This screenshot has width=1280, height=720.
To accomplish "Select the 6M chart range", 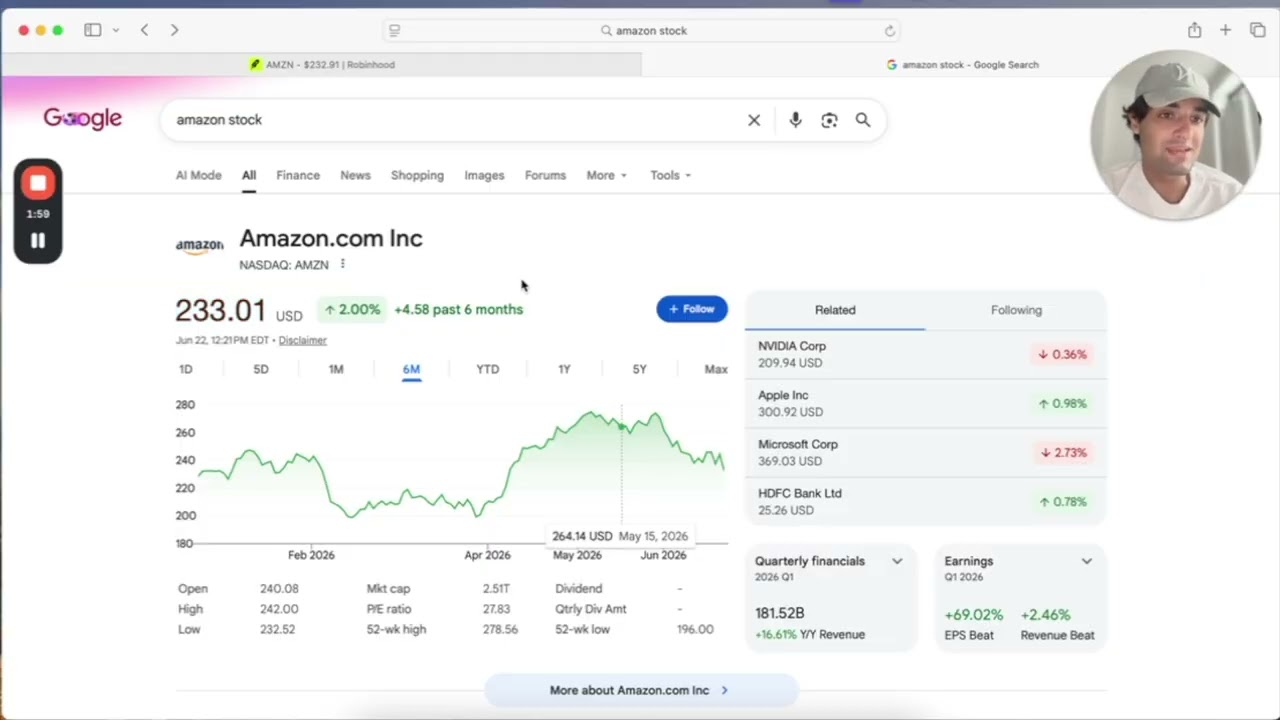I will pyautogui.click(x=411, y=369).
